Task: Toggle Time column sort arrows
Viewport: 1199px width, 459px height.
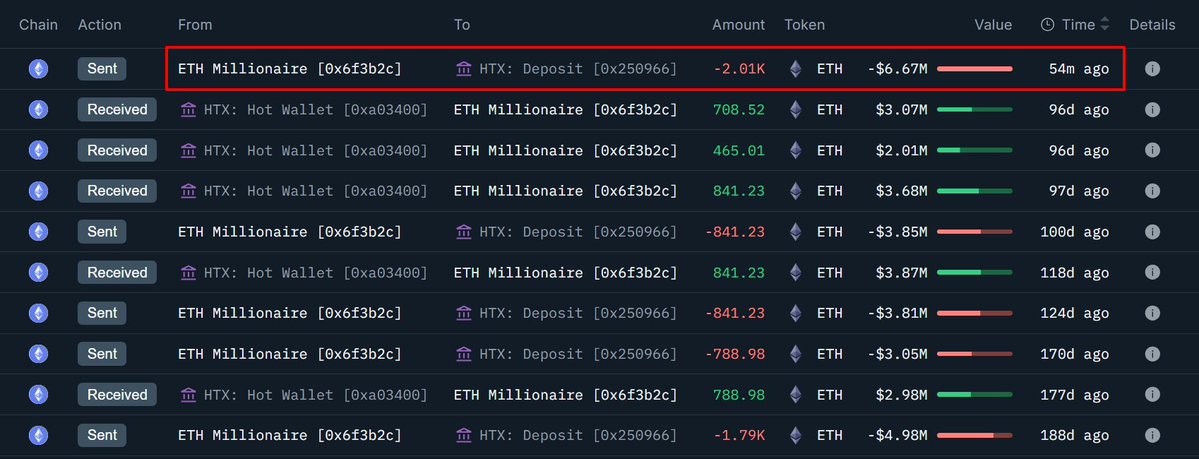Action: click(1104, 24)
